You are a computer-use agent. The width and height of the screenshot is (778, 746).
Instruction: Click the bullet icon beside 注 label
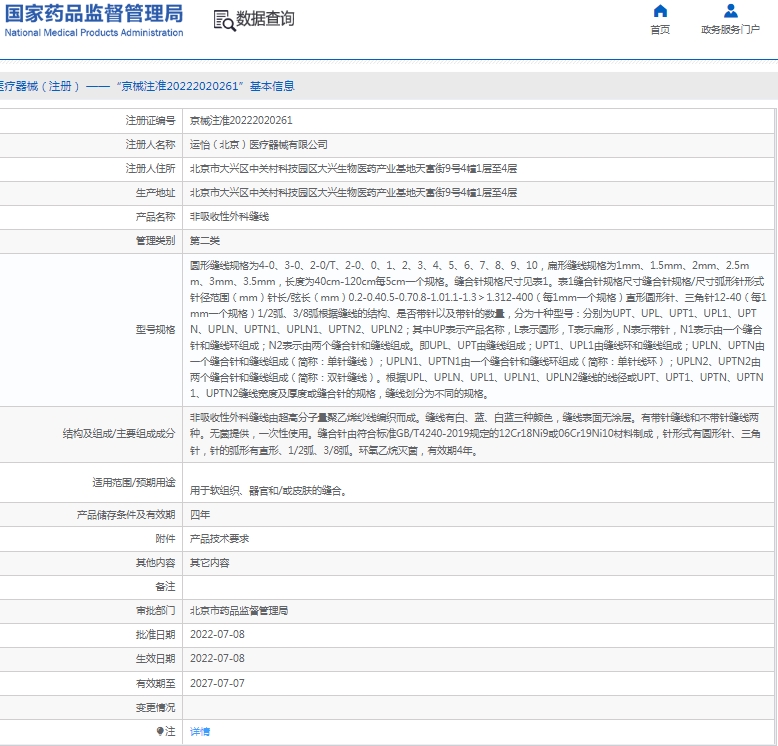click(160, 731)
